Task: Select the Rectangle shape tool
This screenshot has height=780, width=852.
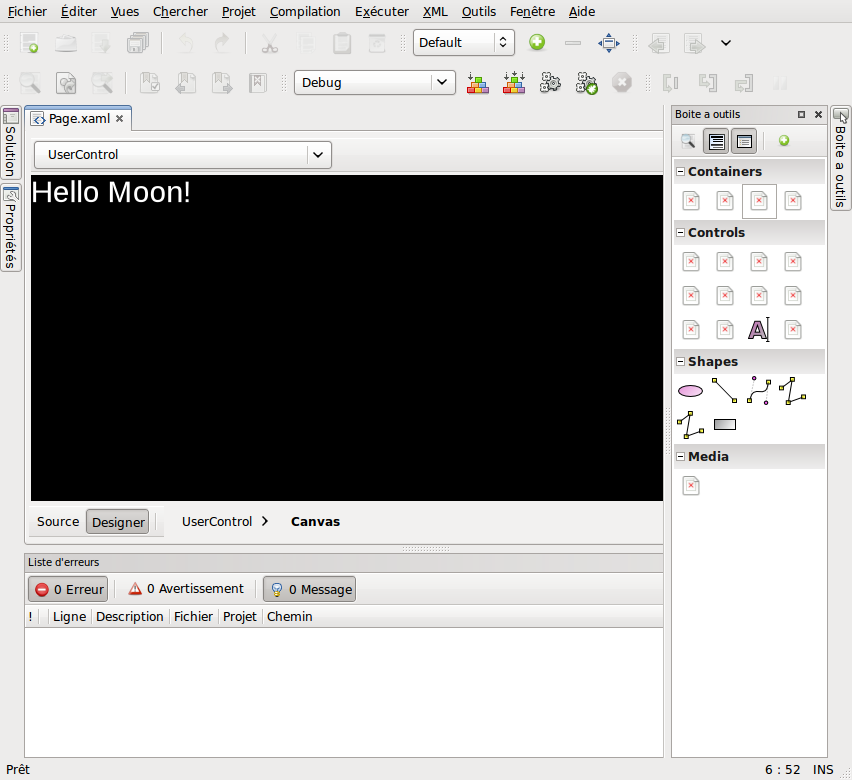Action: [724, 425]
